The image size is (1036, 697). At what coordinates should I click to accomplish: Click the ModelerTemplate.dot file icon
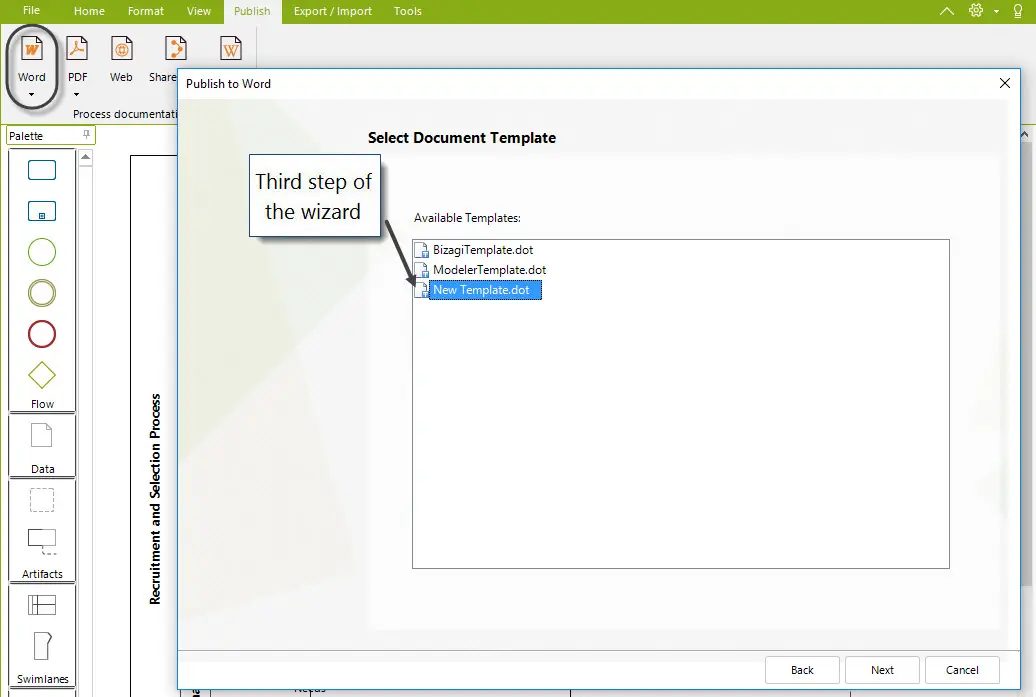point(422,270)
